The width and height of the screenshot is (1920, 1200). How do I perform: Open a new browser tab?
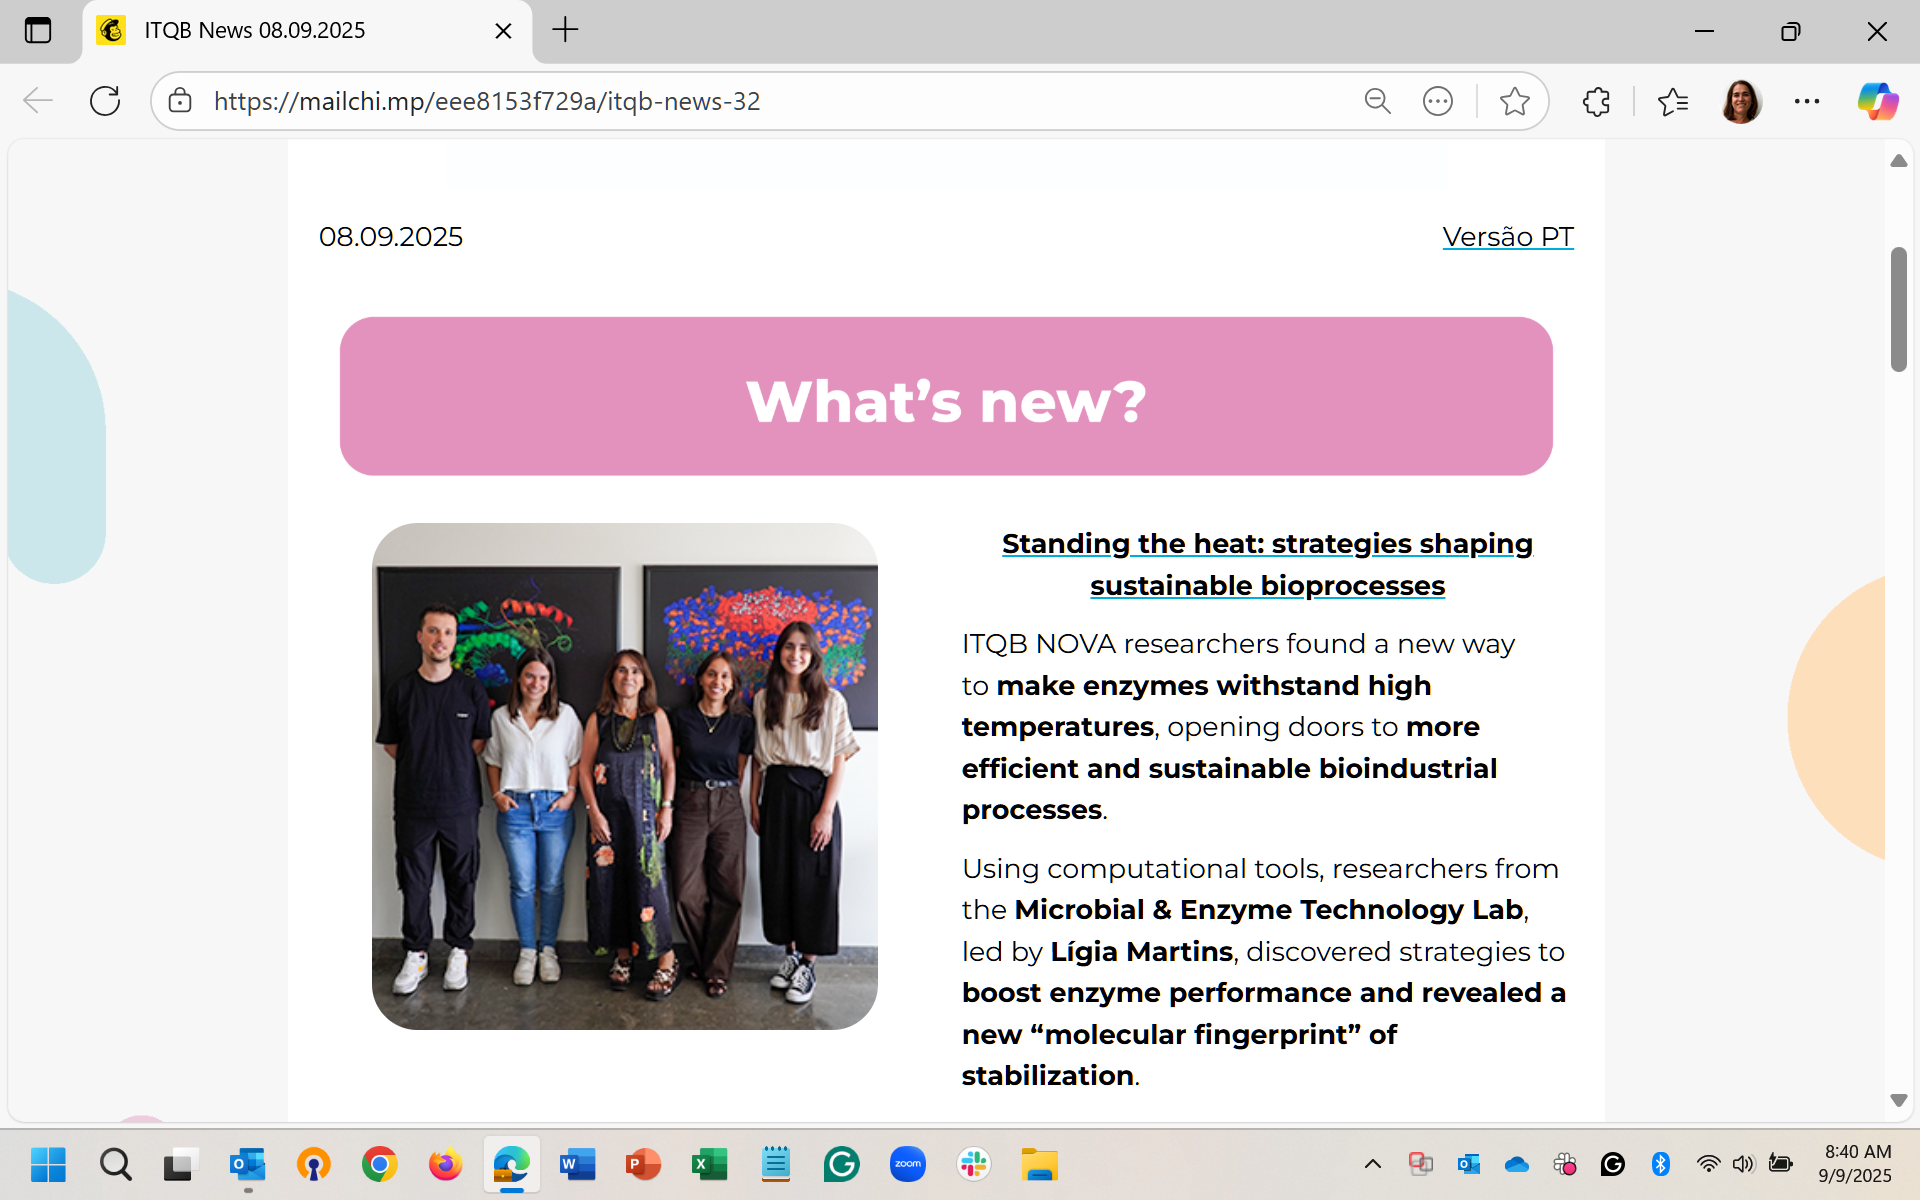pyautogui.click(x=565, y=30)
